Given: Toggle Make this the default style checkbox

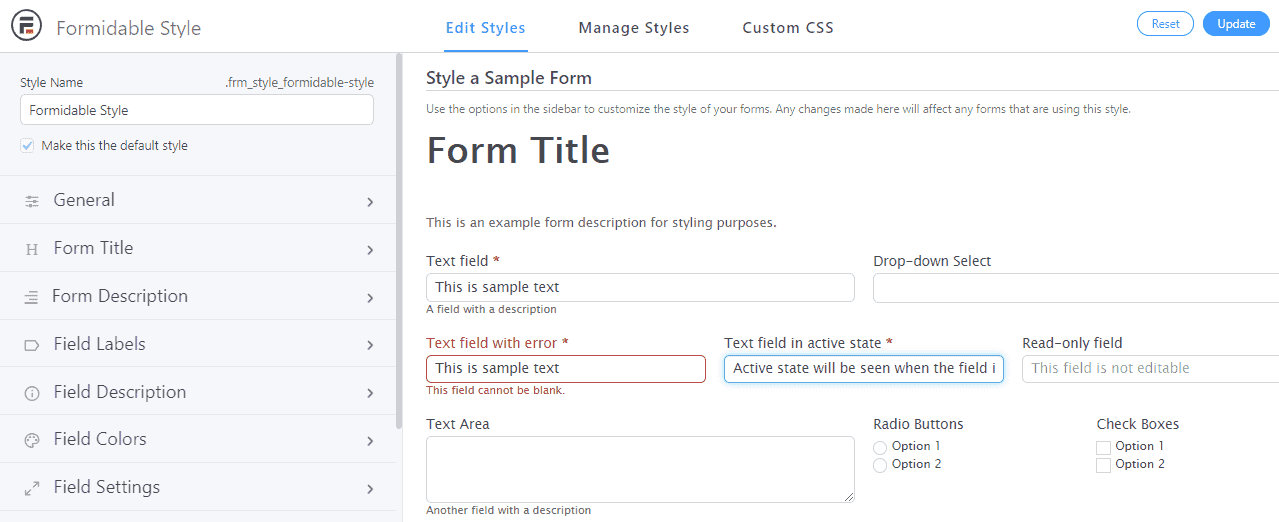Looking at the screenshot, I should pos(27,146).
